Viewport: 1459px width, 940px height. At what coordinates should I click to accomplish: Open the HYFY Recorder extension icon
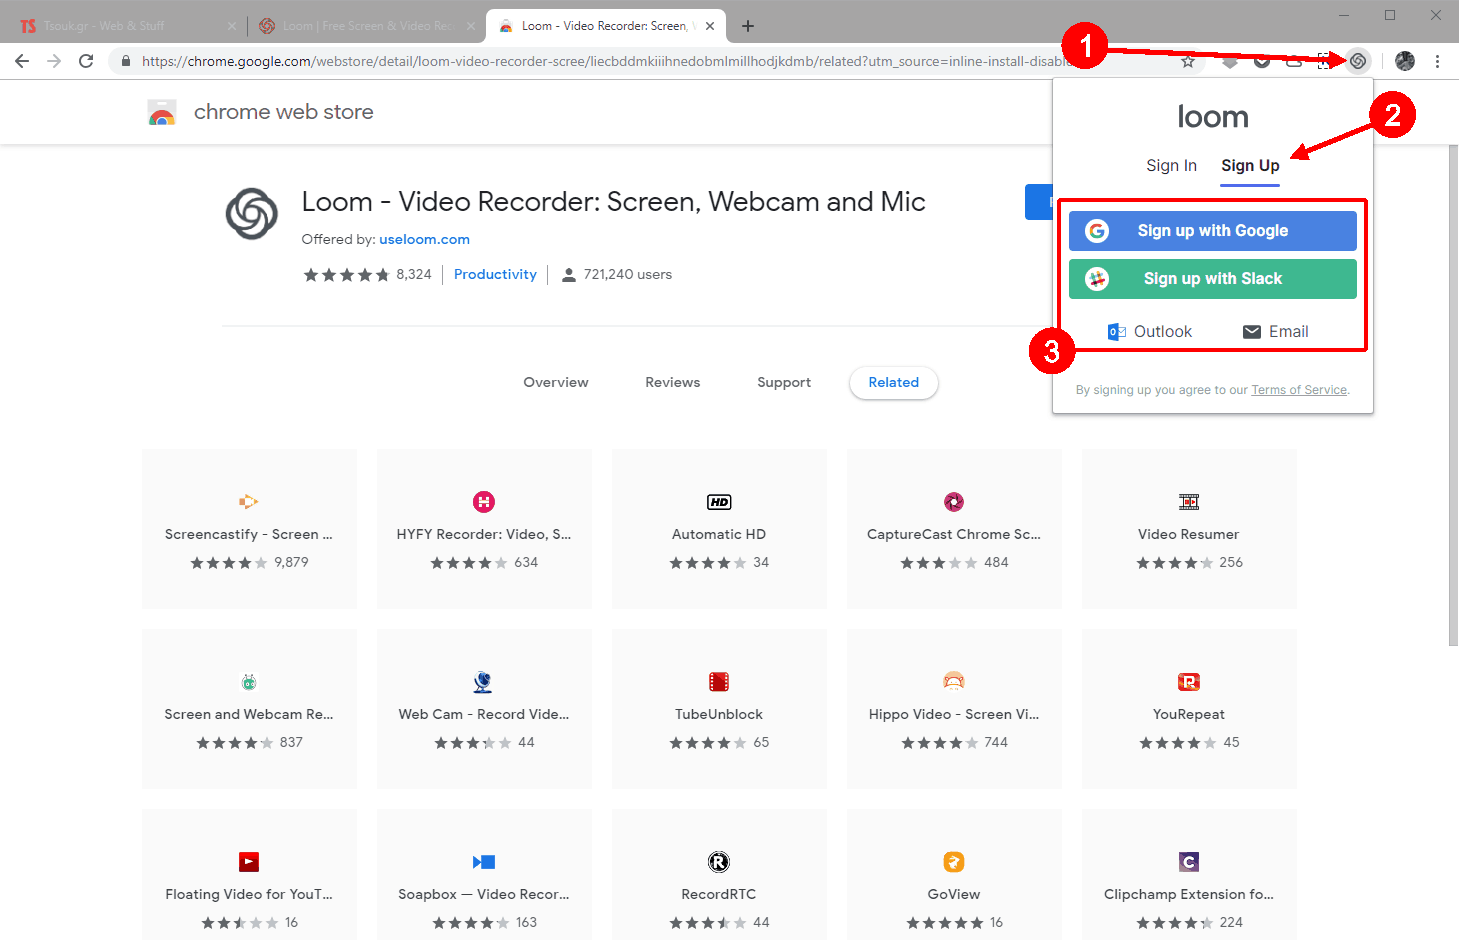pos(484,502)
